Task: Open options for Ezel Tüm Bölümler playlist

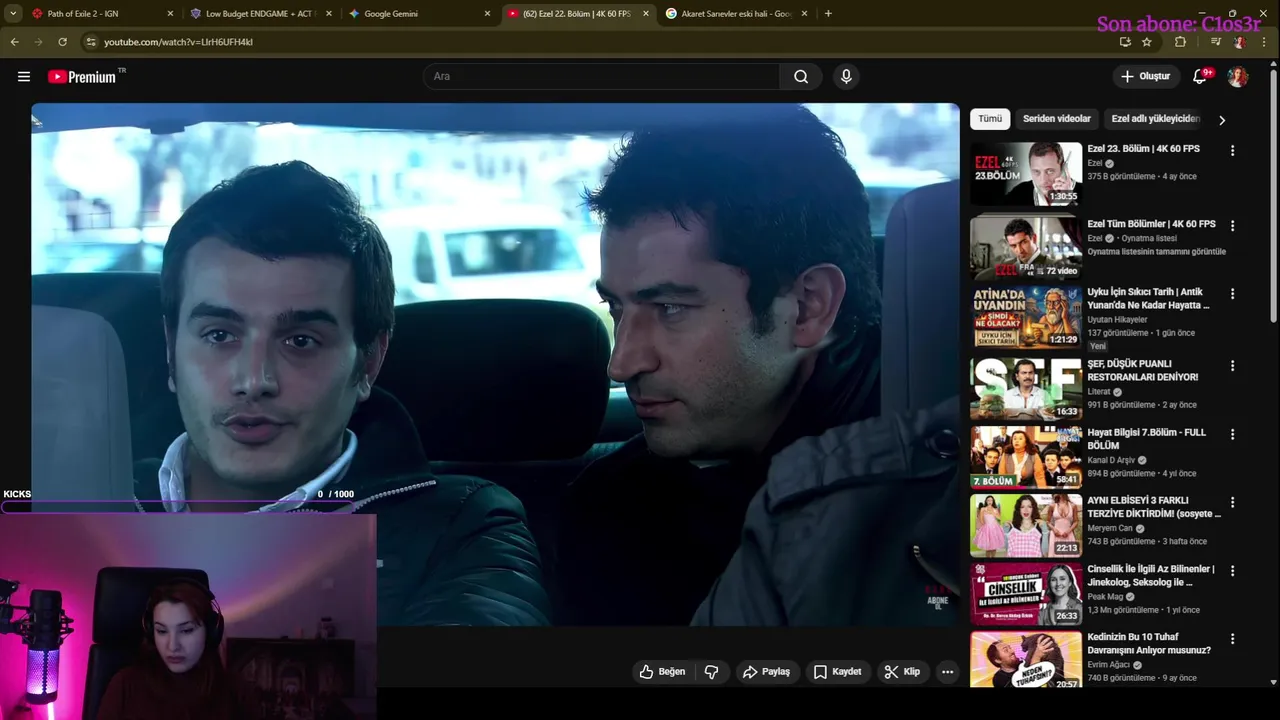Action: [1232, 226]
